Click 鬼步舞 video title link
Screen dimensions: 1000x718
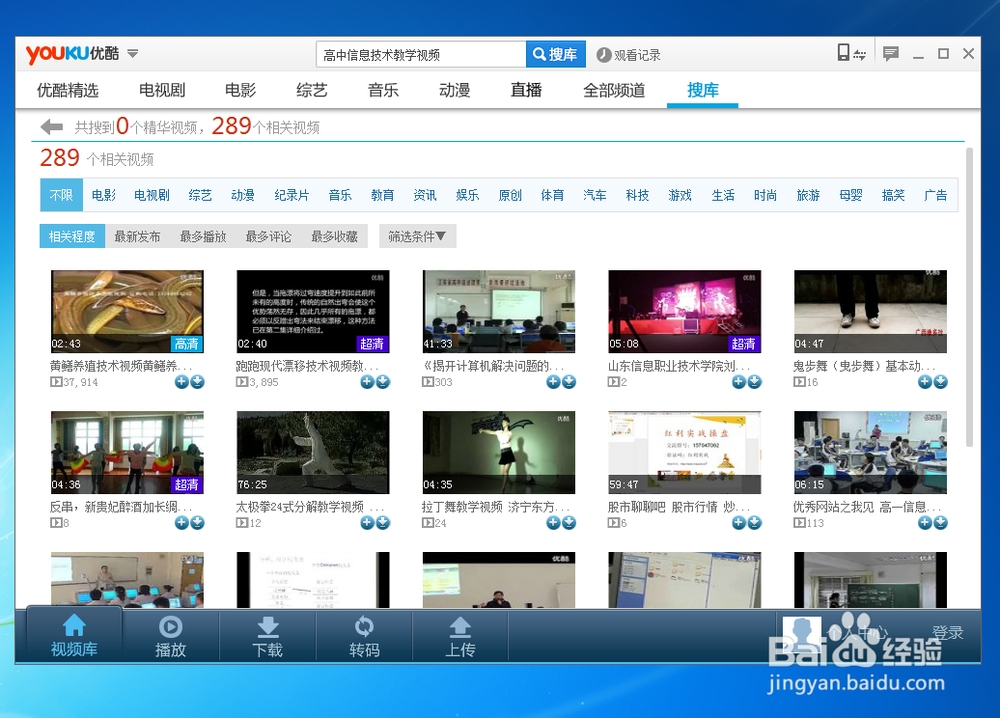click(x=864, y=366)
